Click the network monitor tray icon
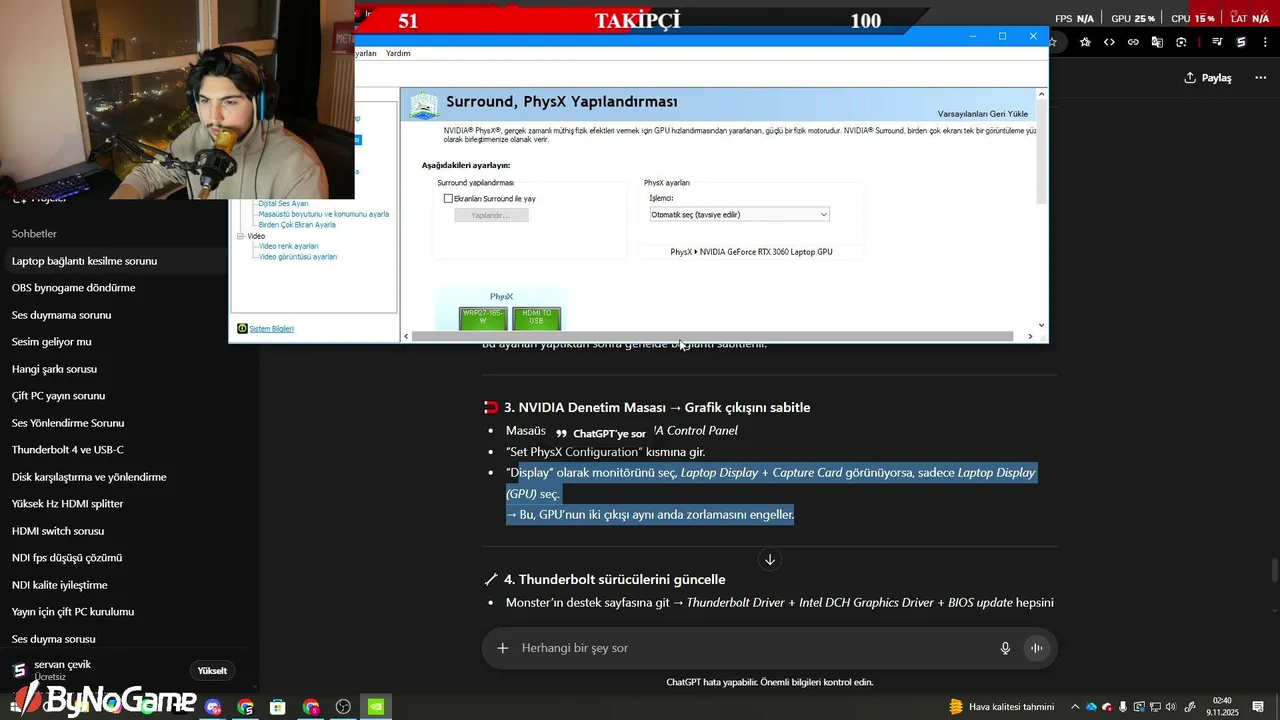This screenshot has height=720, width=1280. 1155,707
